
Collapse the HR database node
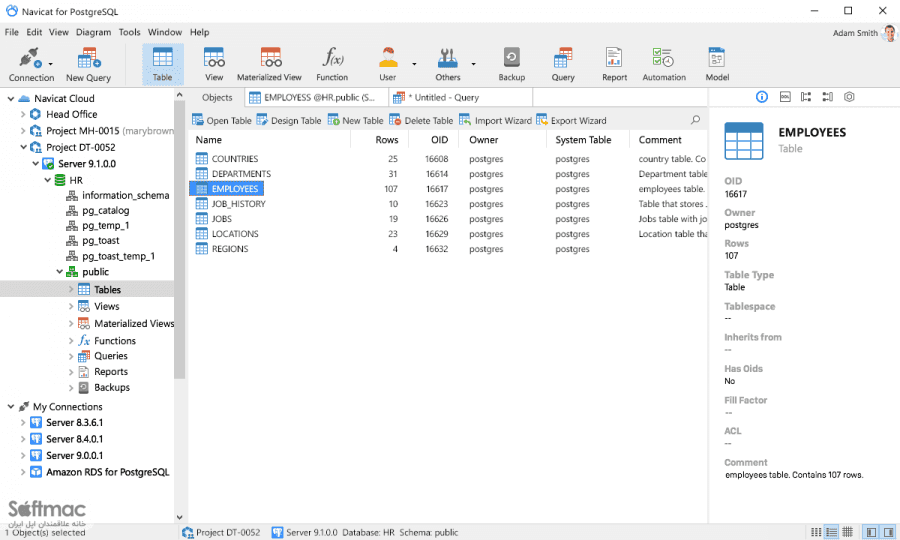coord(47,180)
